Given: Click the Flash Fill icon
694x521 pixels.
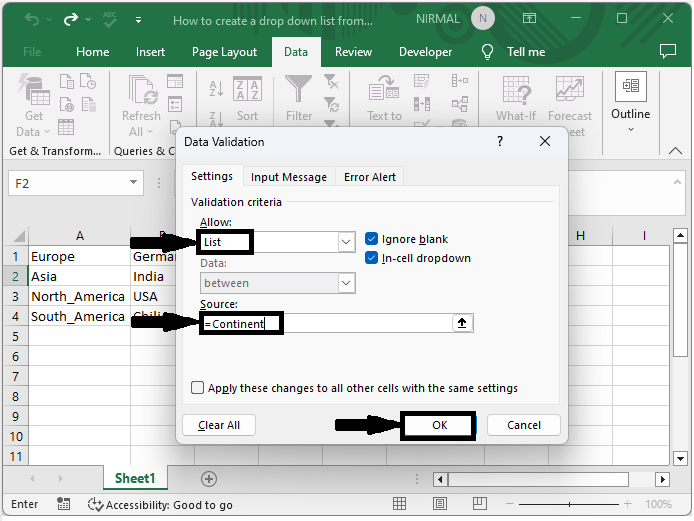Looking at the screenshot, I should (421, 81).
